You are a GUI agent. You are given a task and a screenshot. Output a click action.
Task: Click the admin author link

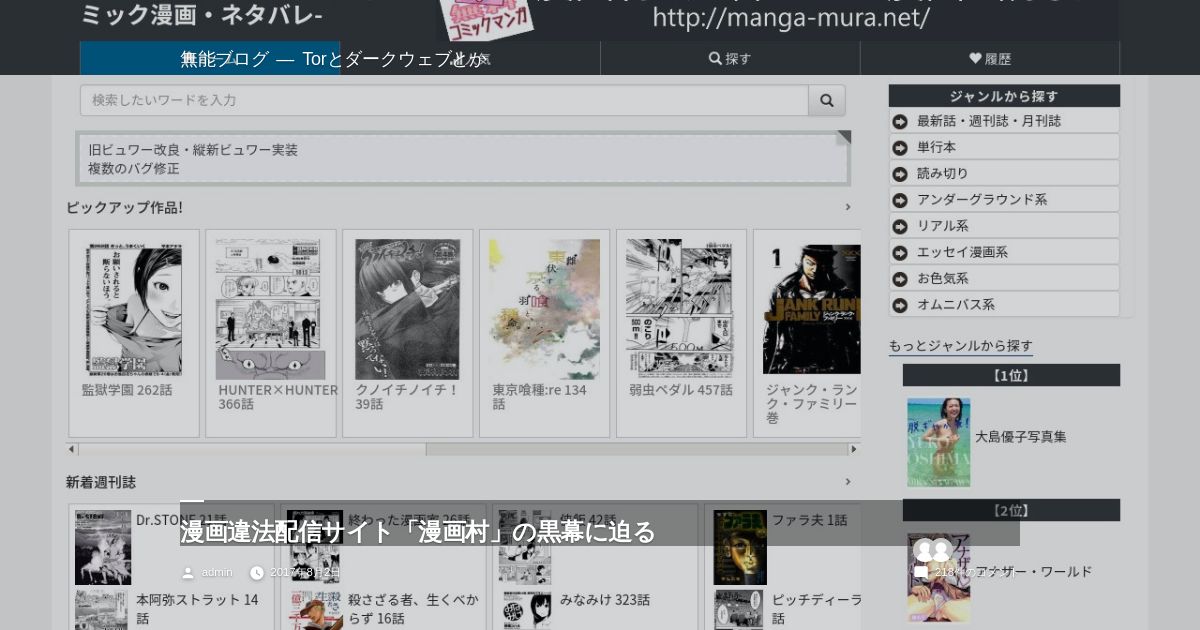[x=217, y=573]
